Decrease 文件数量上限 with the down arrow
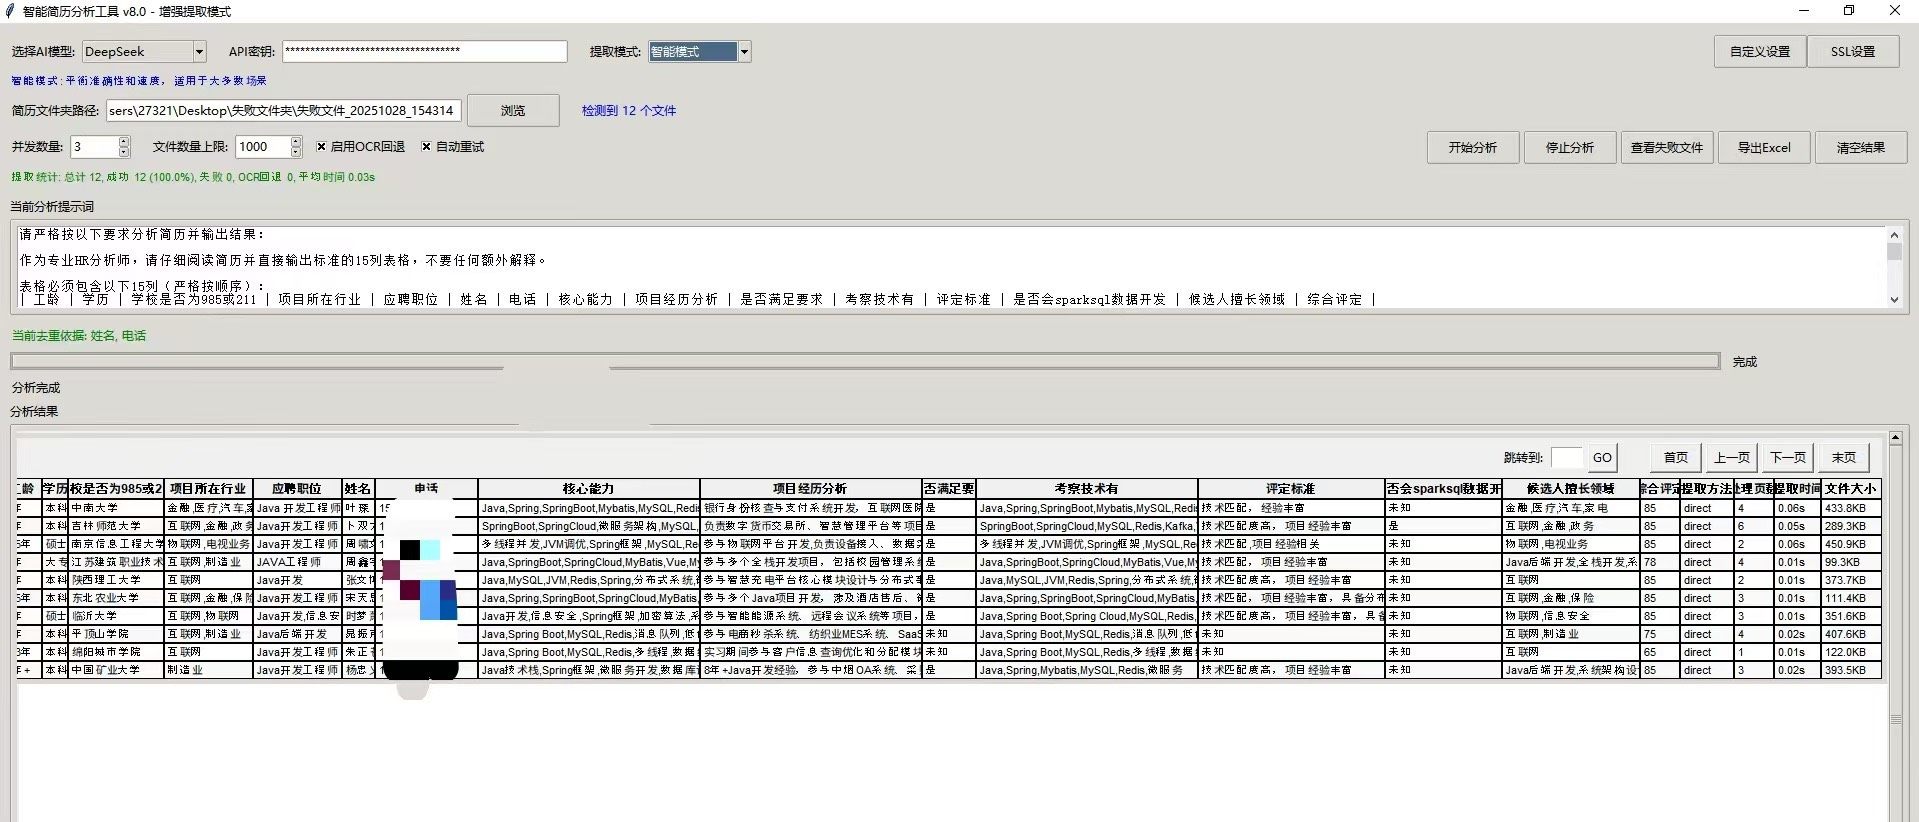This screenshot has height=822, width=1919. point(296,152)
